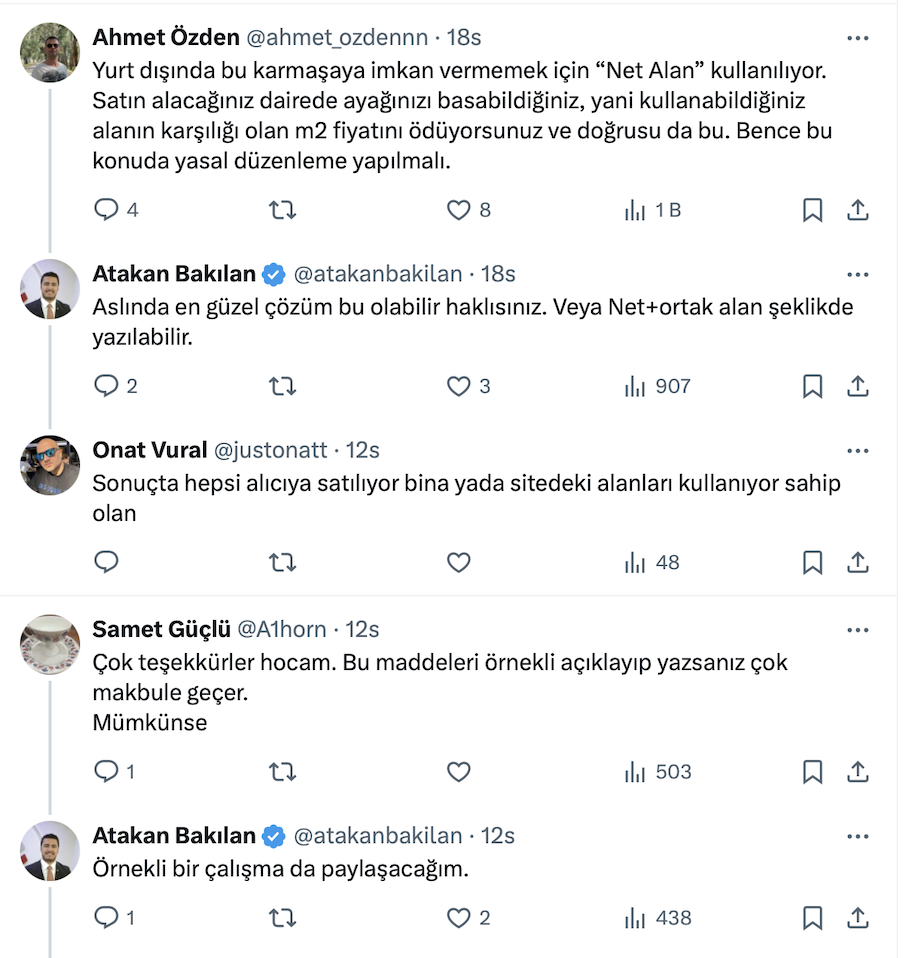
Task: Retweet Ahmet Özden's Net Alan tweet
Action: click(283, 210)
